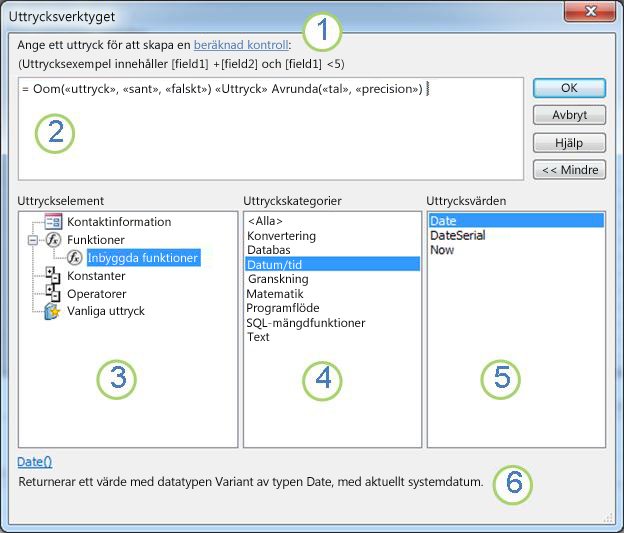Click the Konstanter tree icon
The image size is (624, 533).
(x=53, y=275)
